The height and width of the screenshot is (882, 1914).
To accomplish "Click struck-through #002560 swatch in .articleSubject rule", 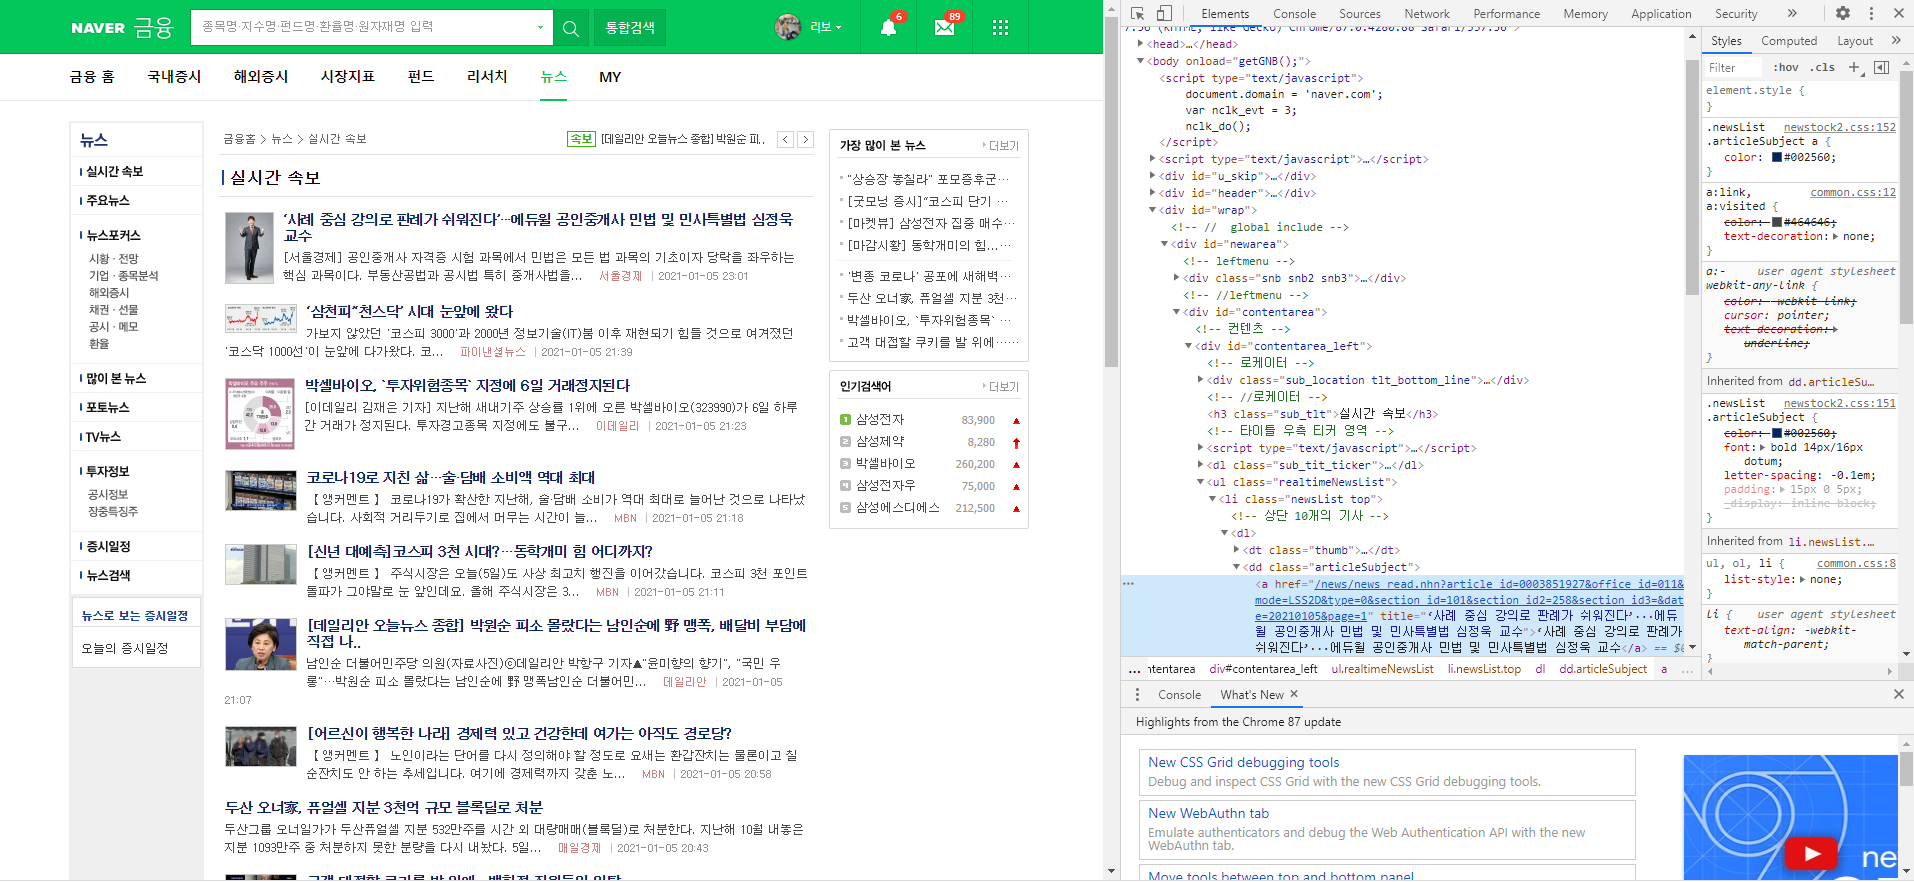I will (1777, 433).
